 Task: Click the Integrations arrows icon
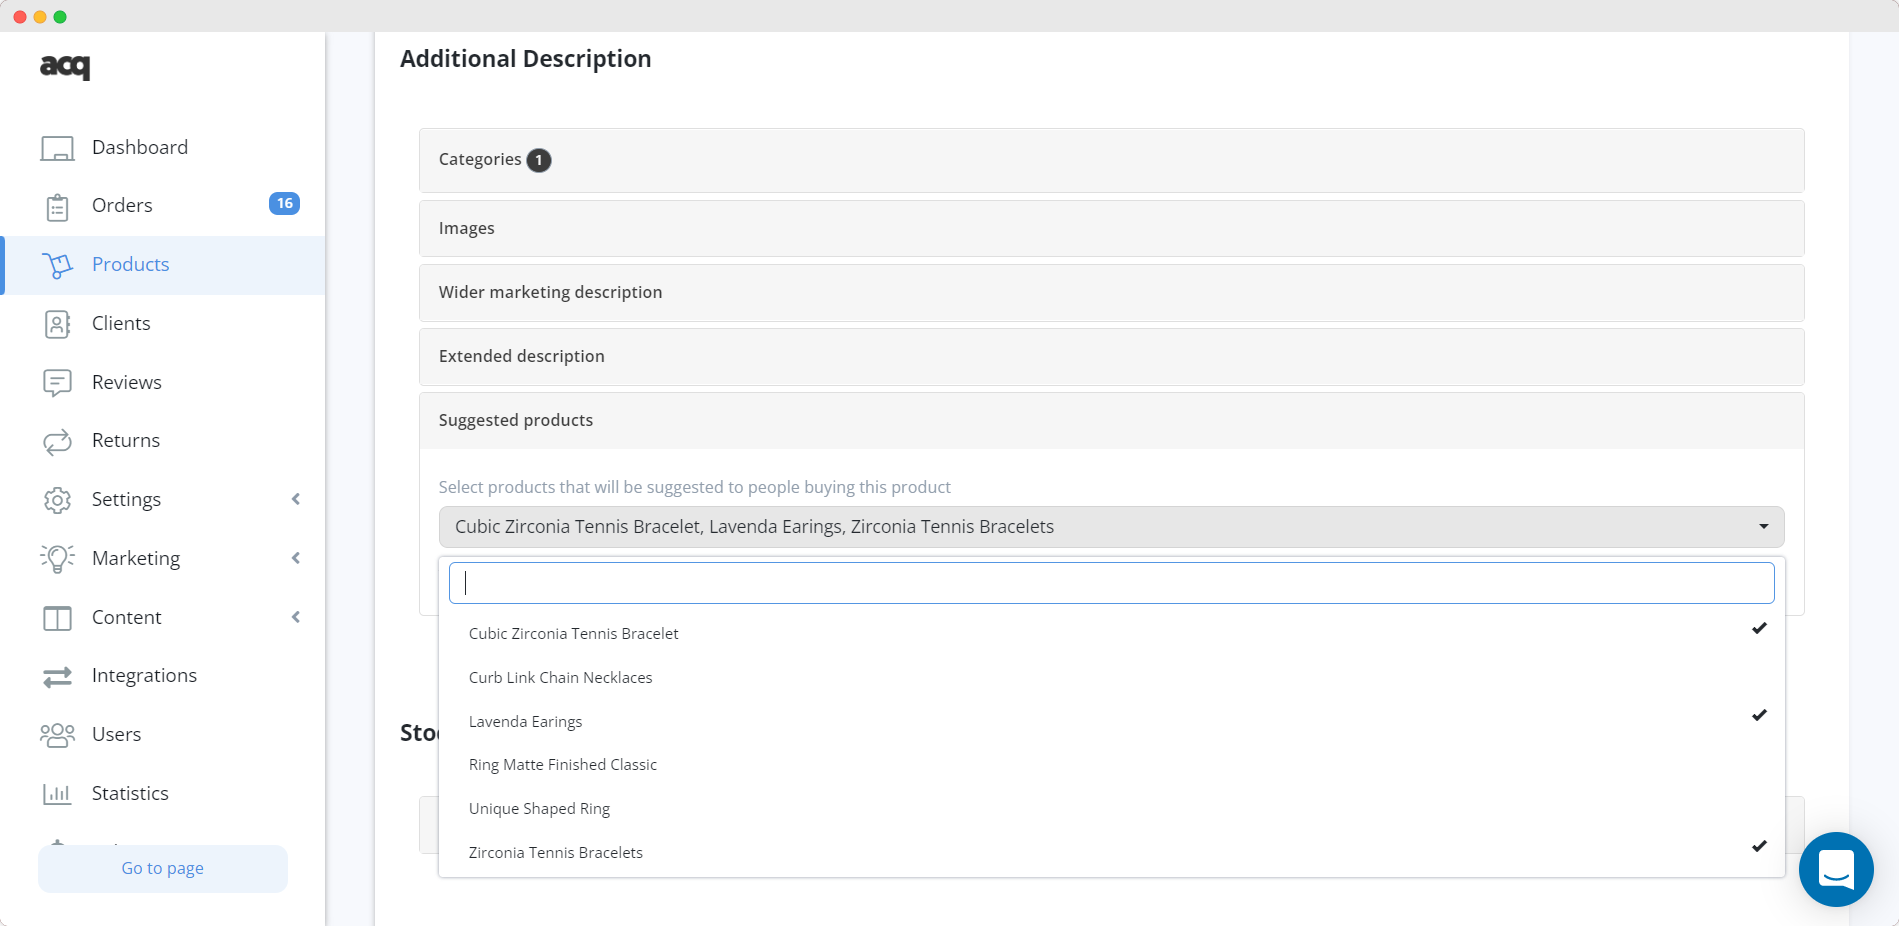tap(57, 677)
